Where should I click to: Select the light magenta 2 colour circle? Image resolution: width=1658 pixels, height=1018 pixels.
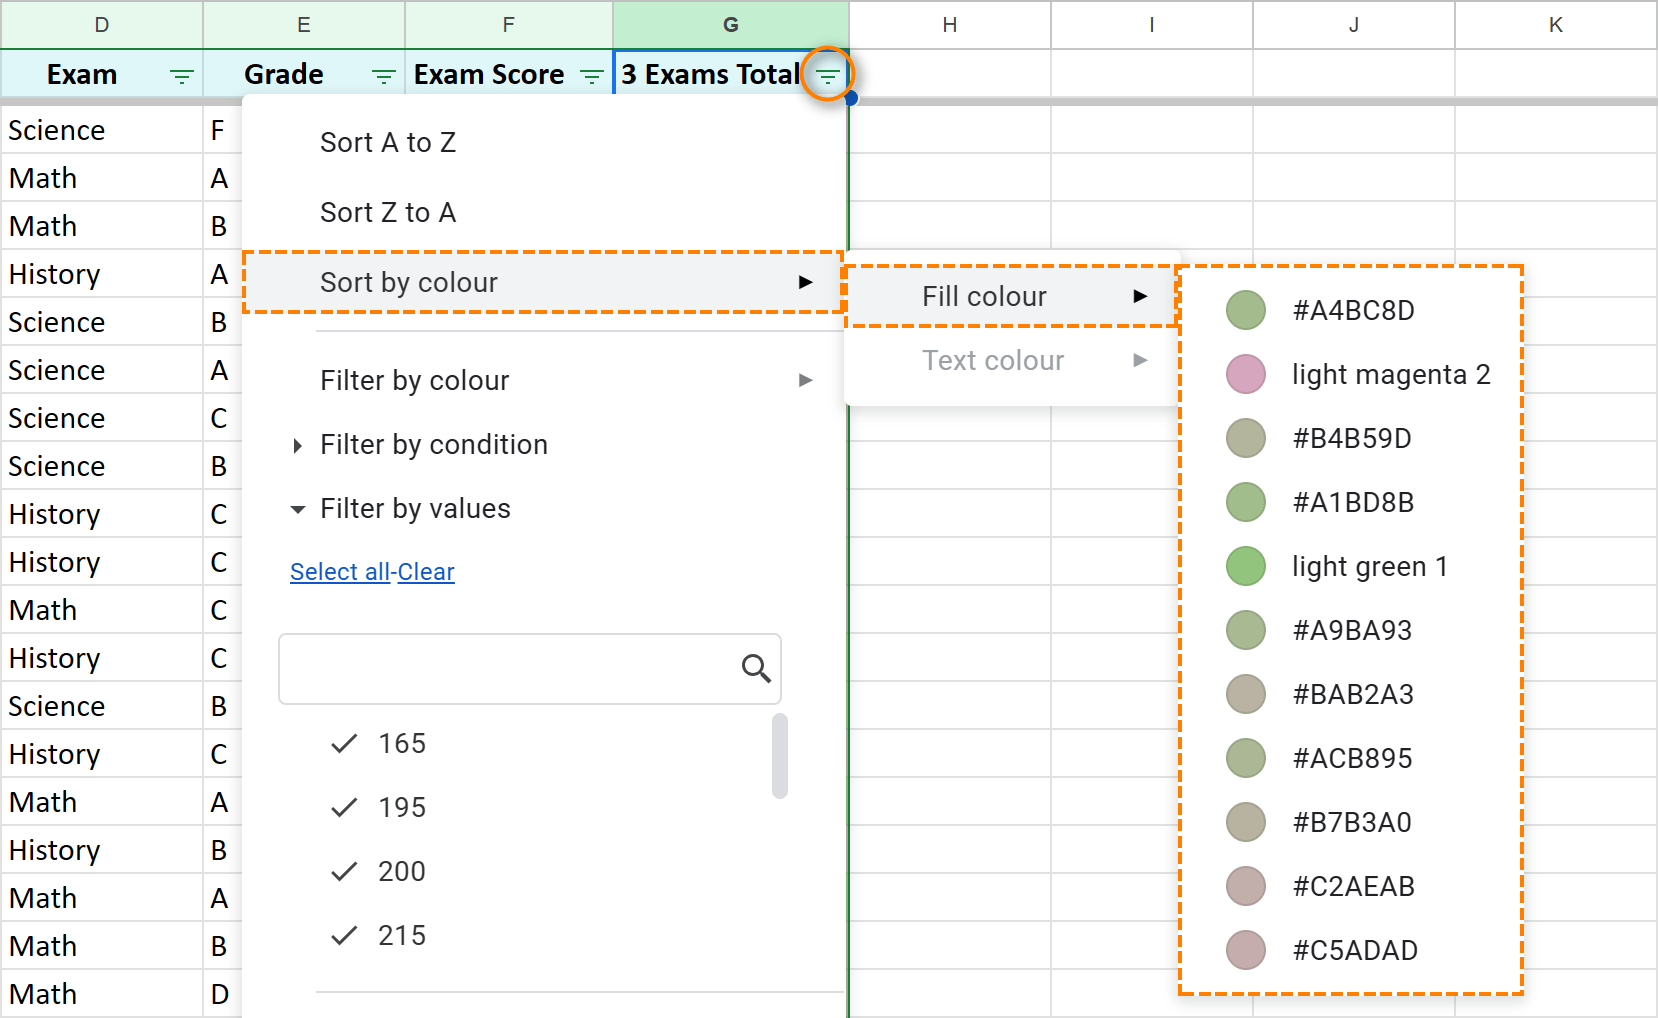[x=1245, y=374]
